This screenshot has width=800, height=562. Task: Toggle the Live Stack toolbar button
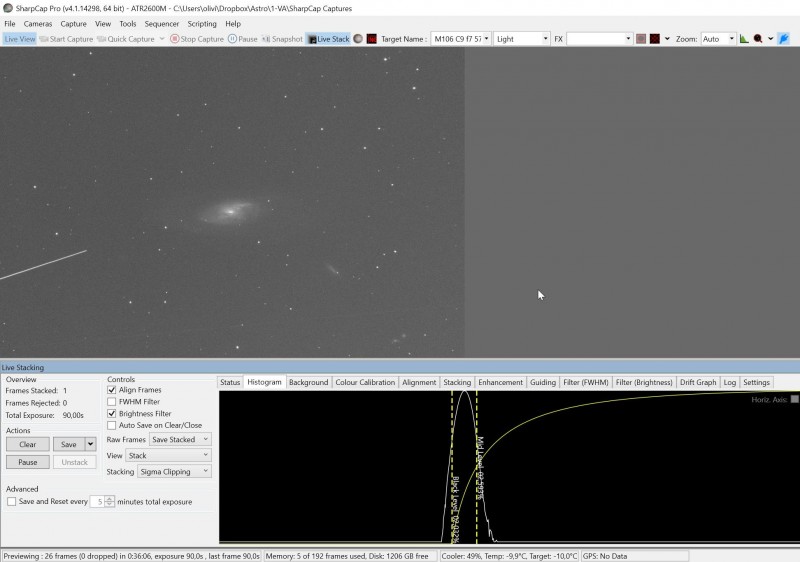[x=328, y=39]
